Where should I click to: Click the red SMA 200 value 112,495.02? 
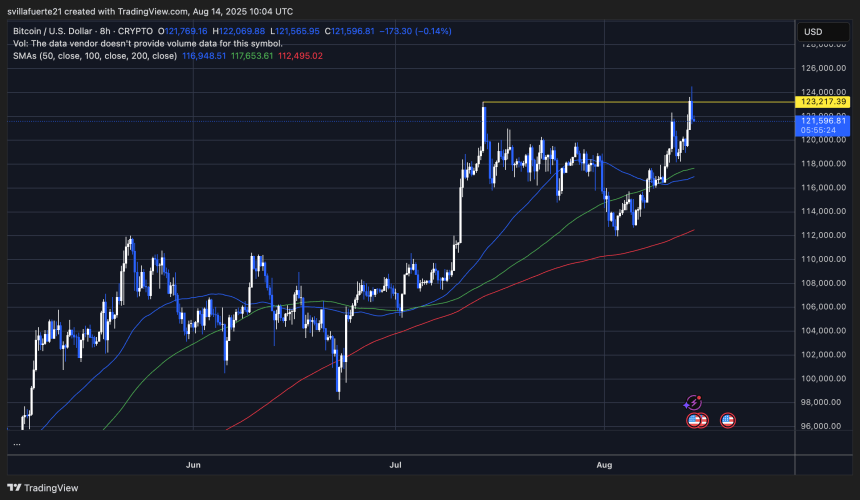tap(300, 56)
